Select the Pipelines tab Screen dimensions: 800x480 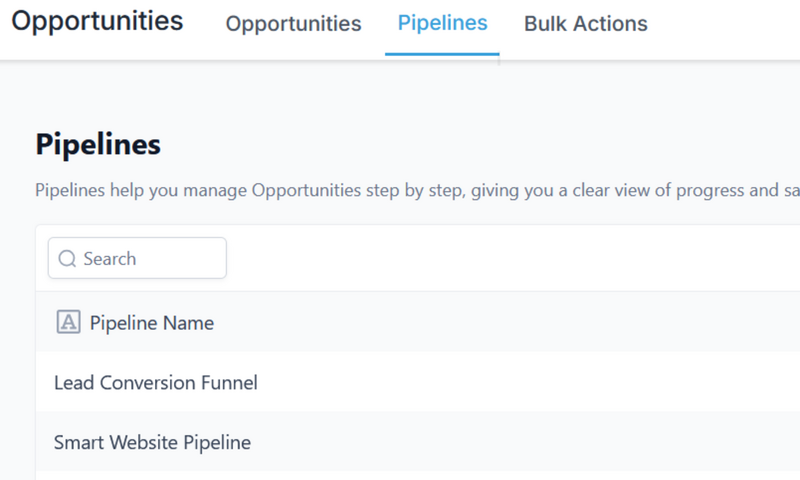[x=442, y=23]
